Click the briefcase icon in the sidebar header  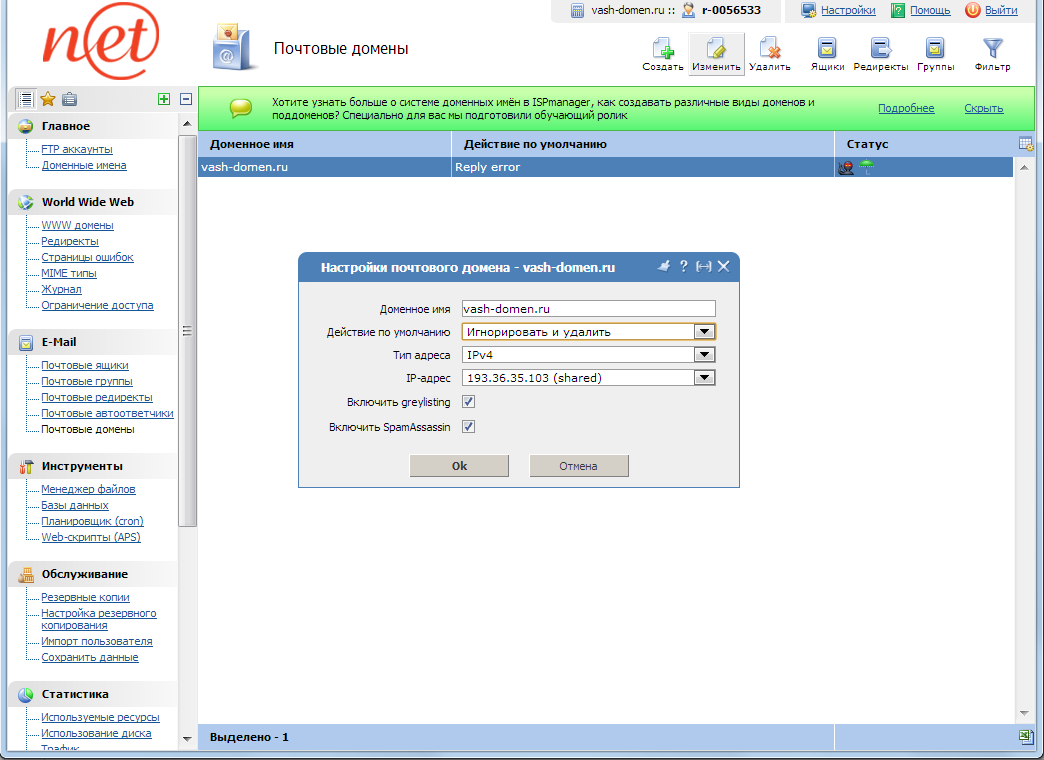67,98
